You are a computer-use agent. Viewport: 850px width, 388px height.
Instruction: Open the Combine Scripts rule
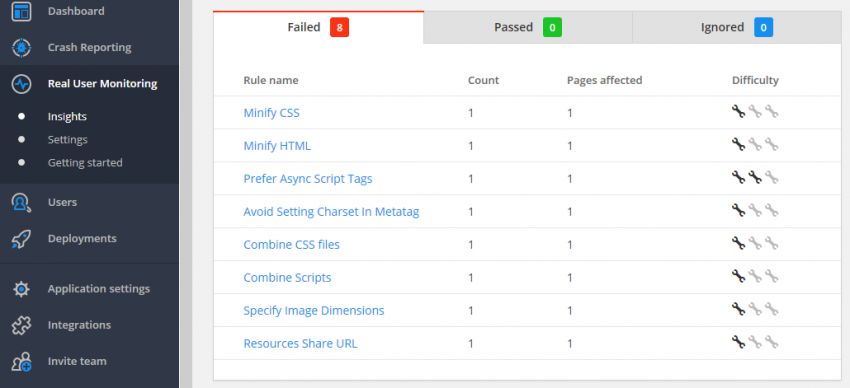click(287, 277)
